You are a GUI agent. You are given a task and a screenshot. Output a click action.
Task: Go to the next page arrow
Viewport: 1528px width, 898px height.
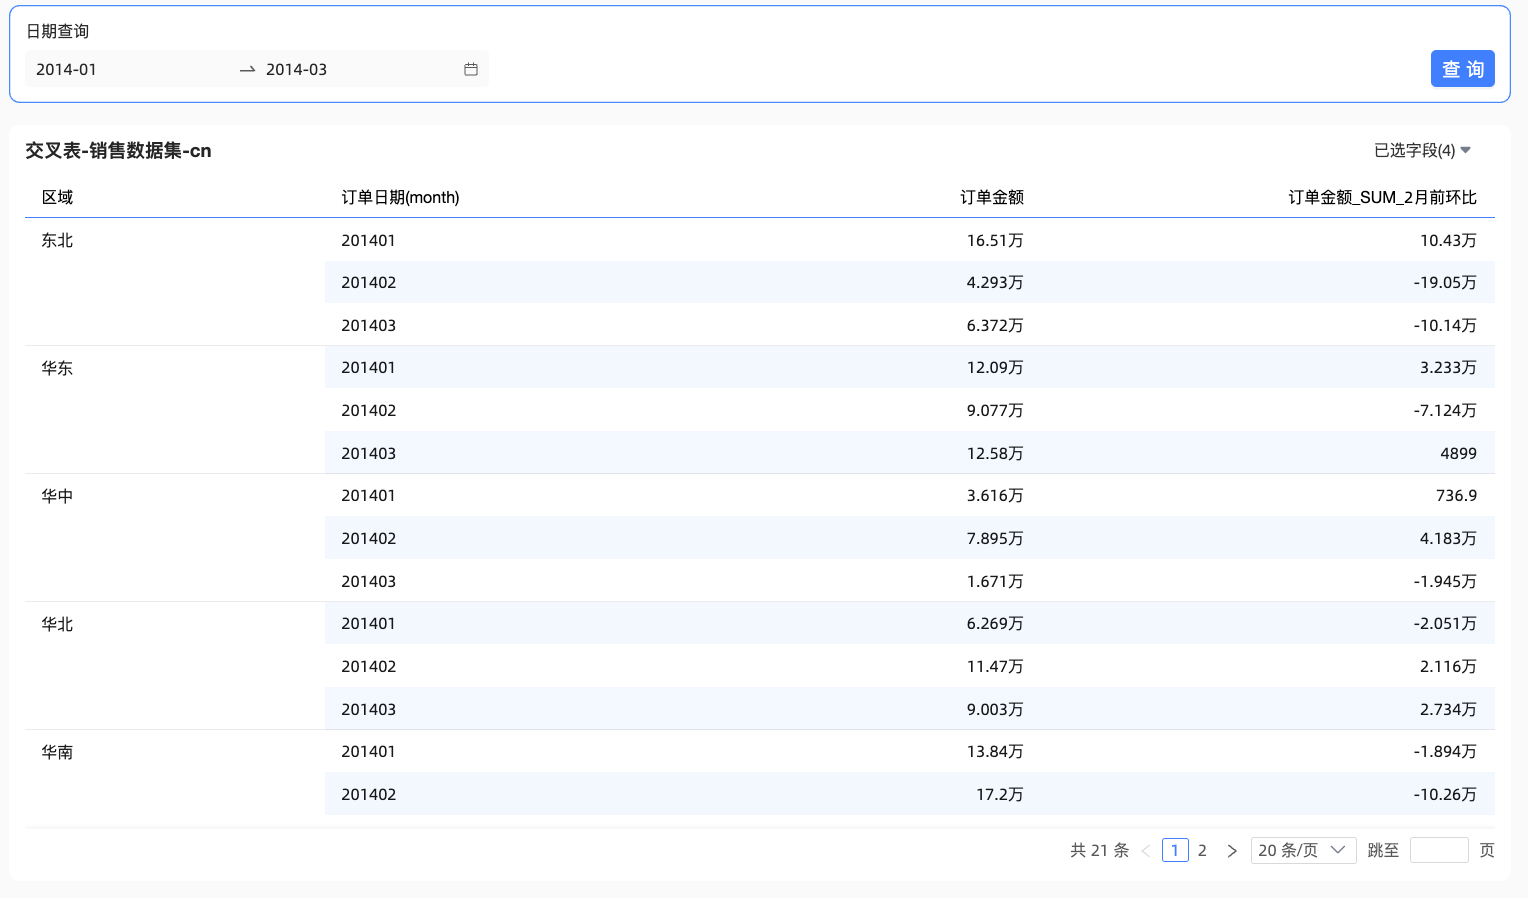(1232, 851)
